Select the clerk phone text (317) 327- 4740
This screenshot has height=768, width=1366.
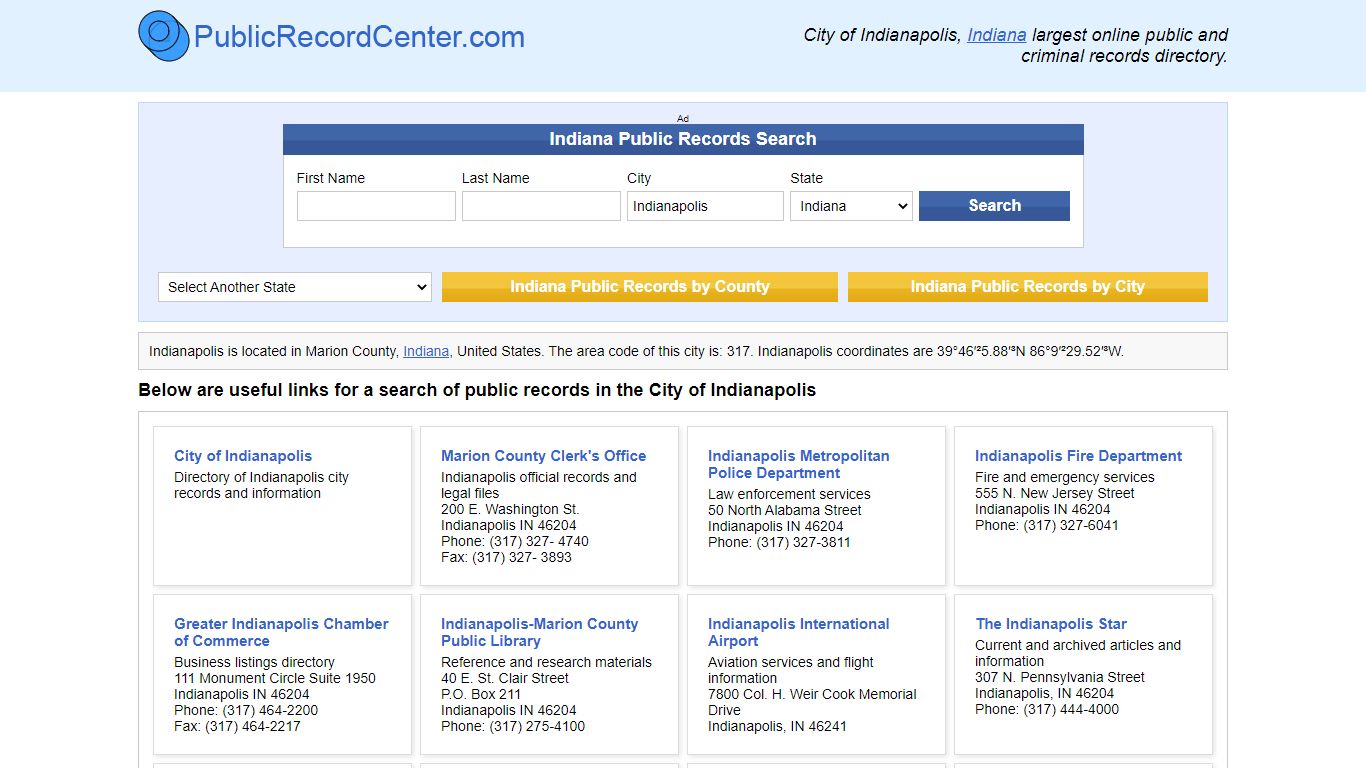tap(539, 541)
